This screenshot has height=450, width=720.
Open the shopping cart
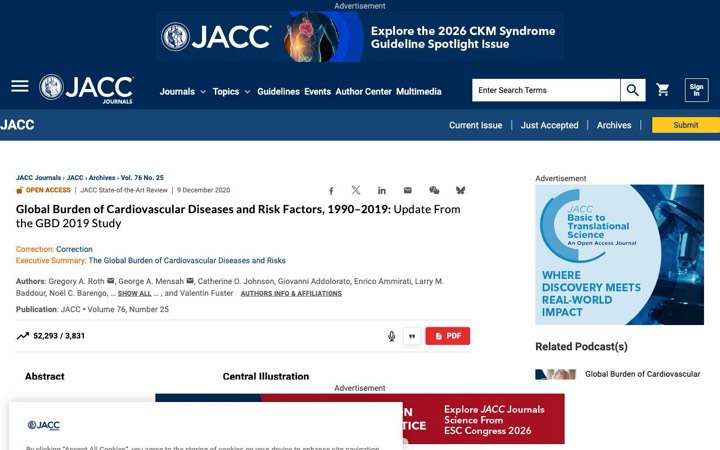(663, 90)
